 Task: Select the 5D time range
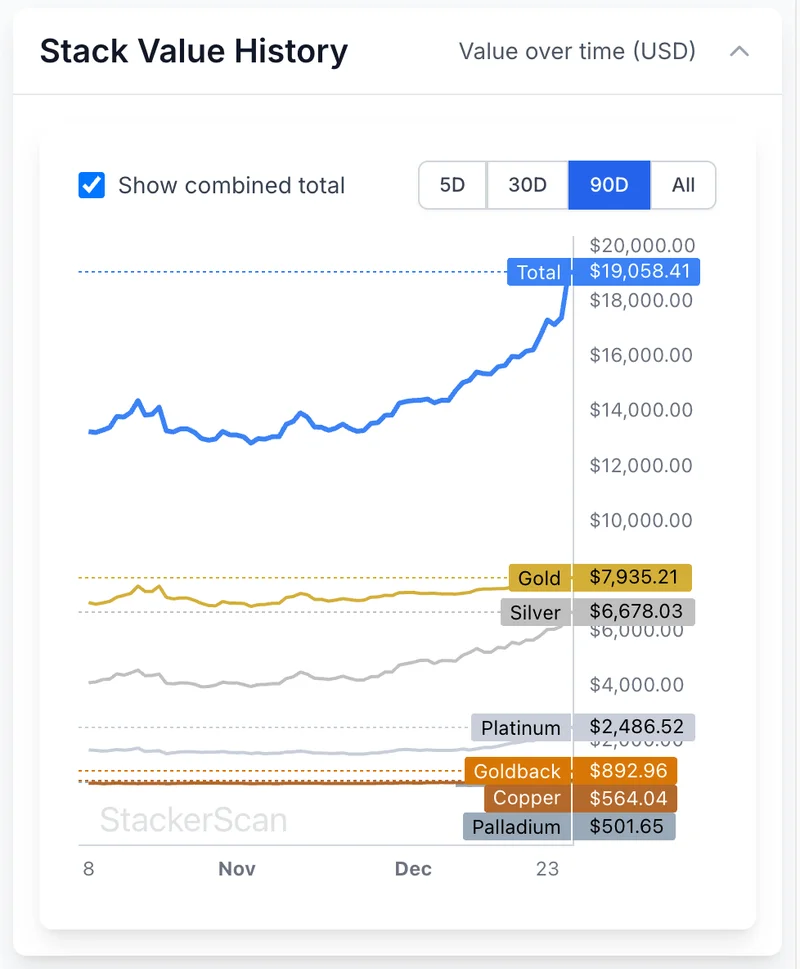452,185
